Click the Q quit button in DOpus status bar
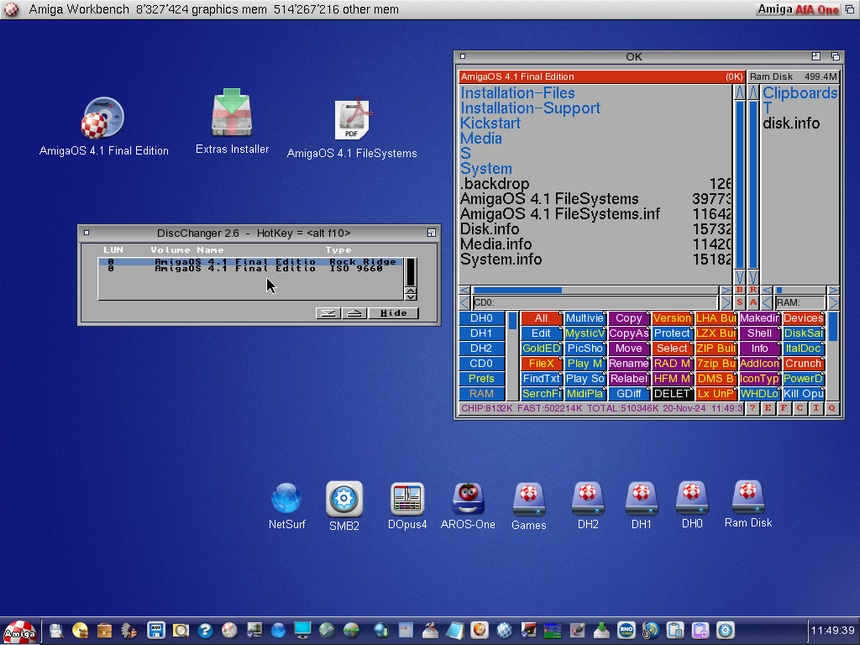The height and width of the screenshot is (645, 860). pos(833,408)
